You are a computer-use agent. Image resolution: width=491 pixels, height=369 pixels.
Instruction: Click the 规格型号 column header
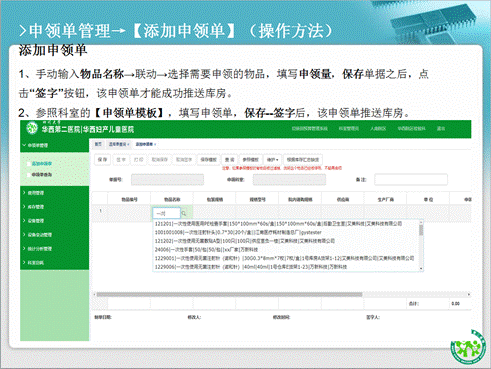pos(257,199)
